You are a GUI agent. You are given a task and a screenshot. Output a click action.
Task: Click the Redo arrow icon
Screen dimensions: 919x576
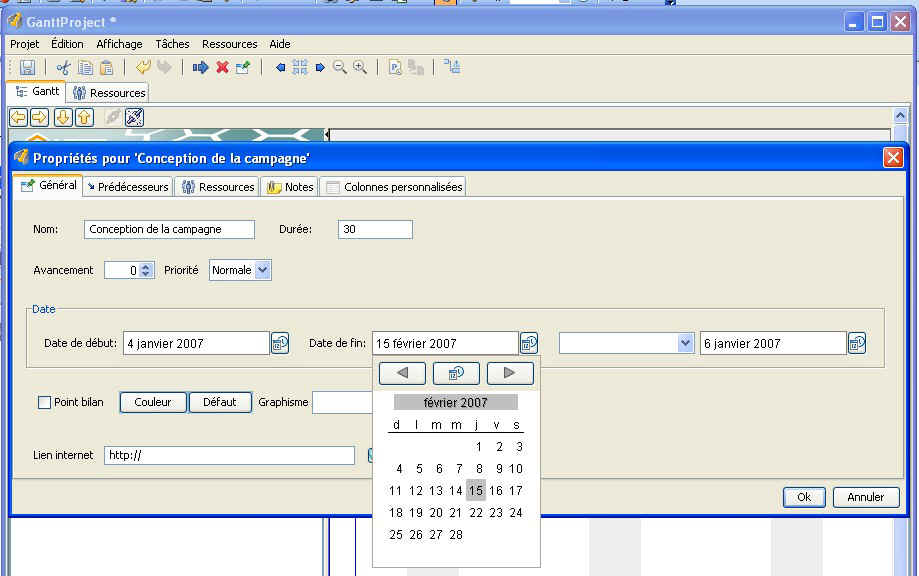coord(164,67)
